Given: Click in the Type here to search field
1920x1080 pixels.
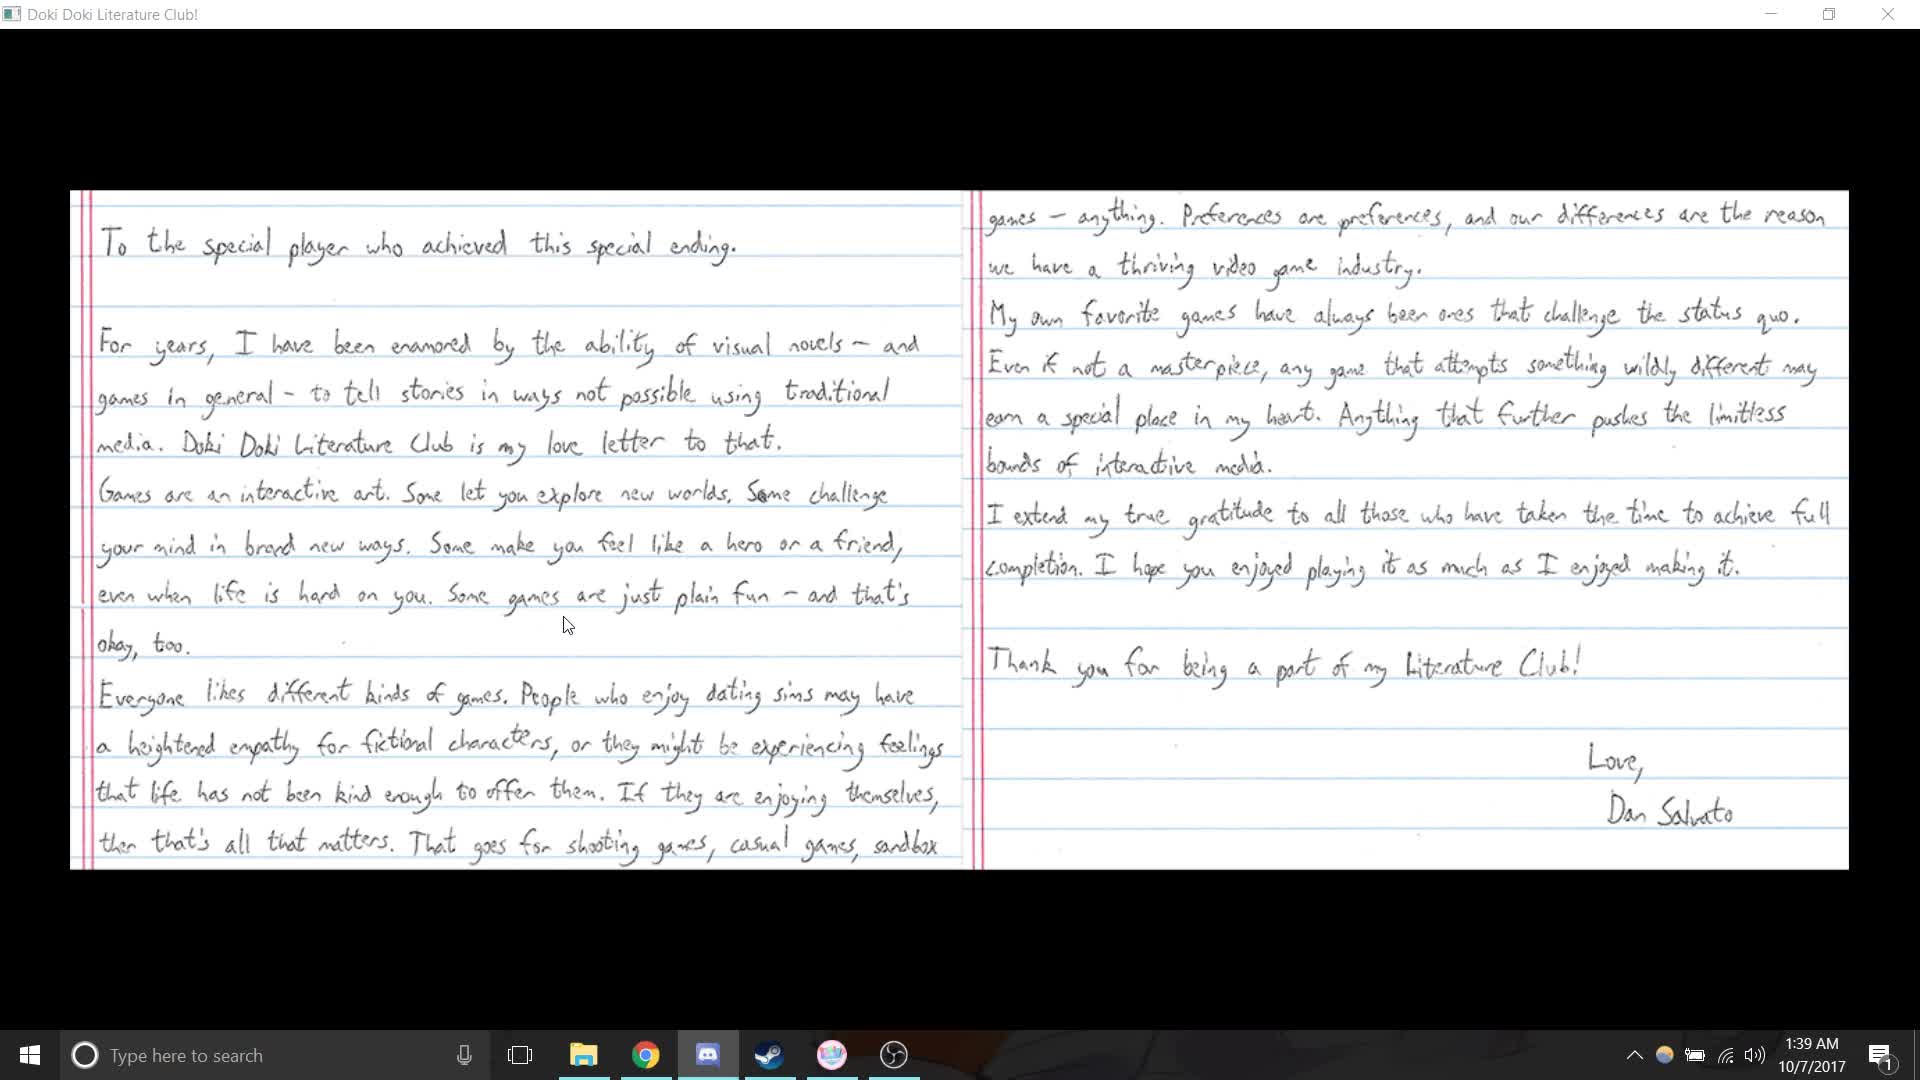Looking at the screenshot, I should (270, 1055).
